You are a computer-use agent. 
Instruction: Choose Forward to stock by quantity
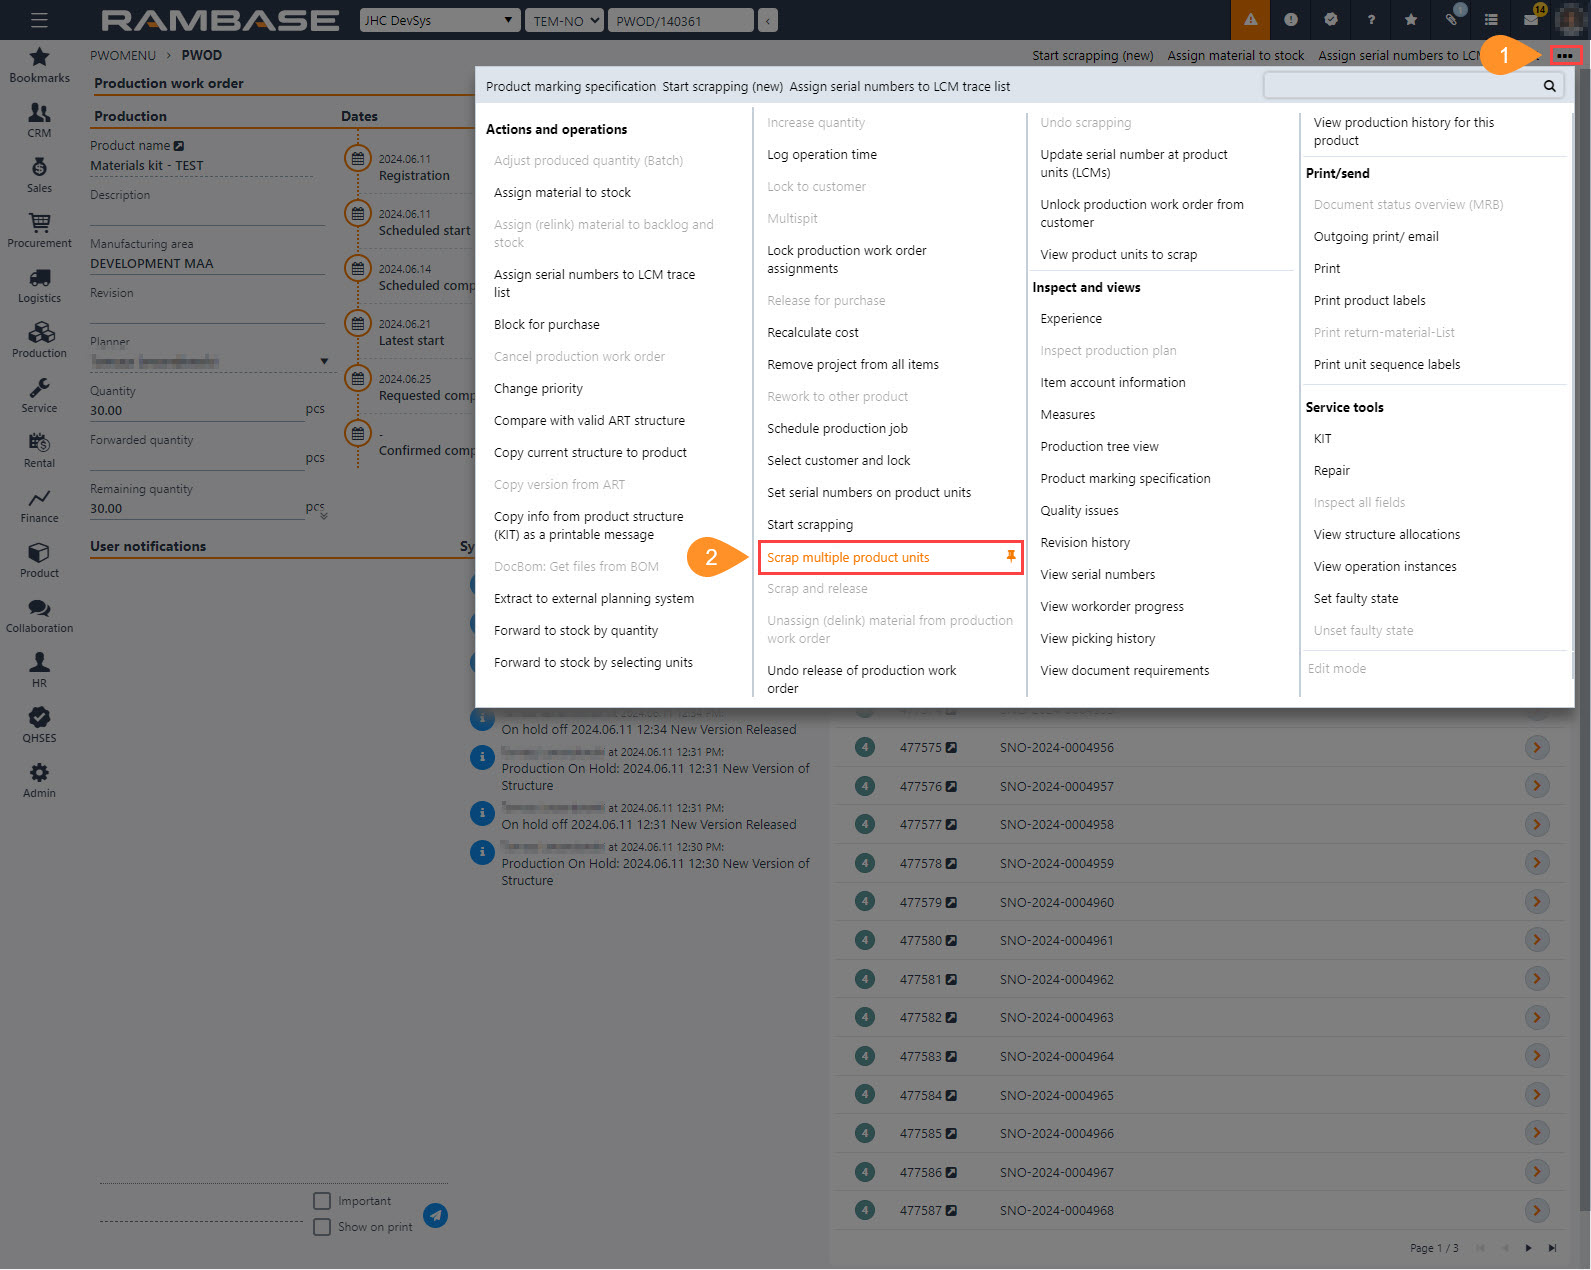pyautogui.click(x=576, y=631)
